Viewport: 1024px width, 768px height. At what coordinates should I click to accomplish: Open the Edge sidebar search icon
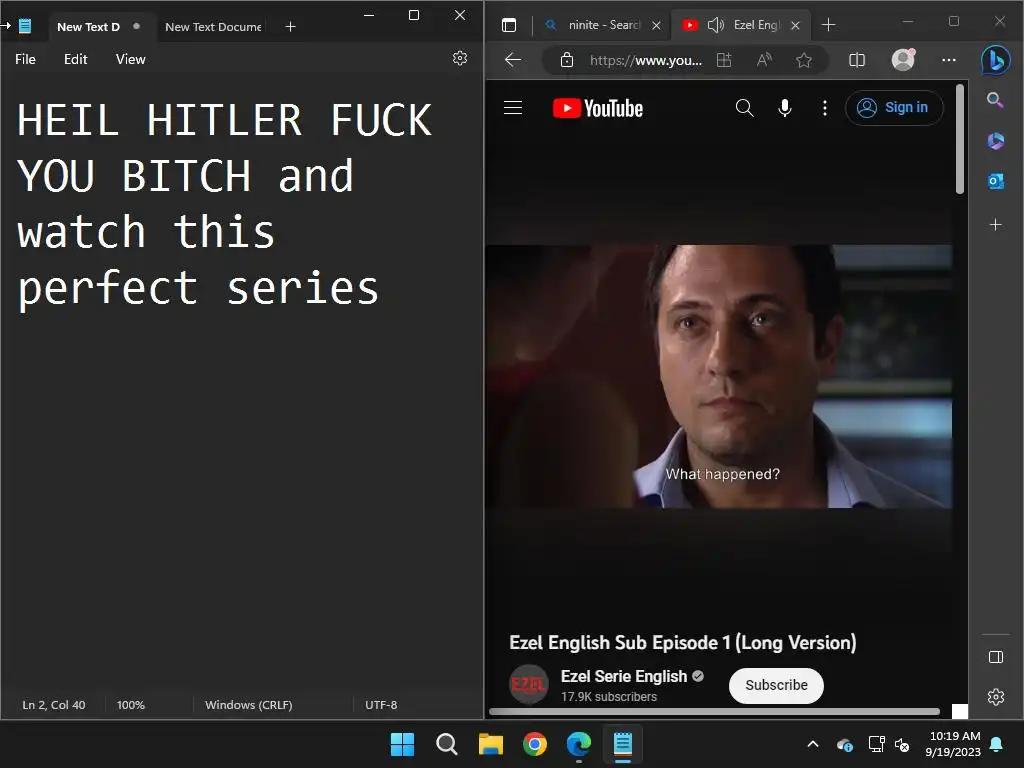pos(995,100)
